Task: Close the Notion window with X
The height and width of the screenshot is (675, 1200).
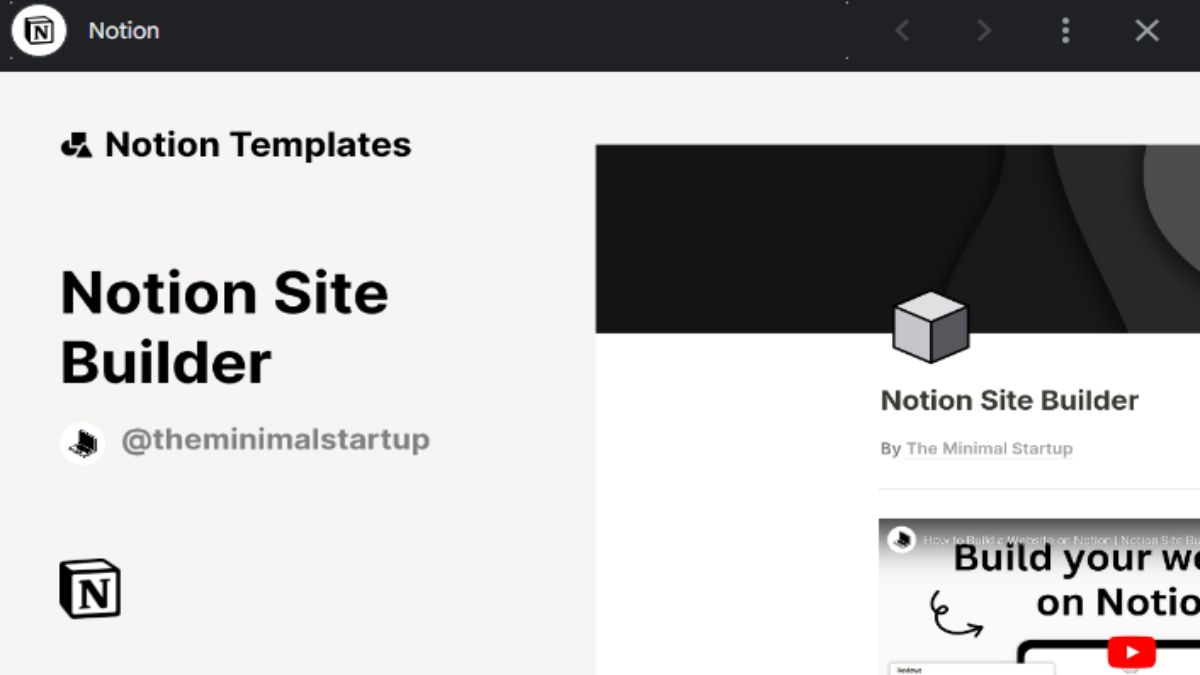Action: (x=1147, y=31)
